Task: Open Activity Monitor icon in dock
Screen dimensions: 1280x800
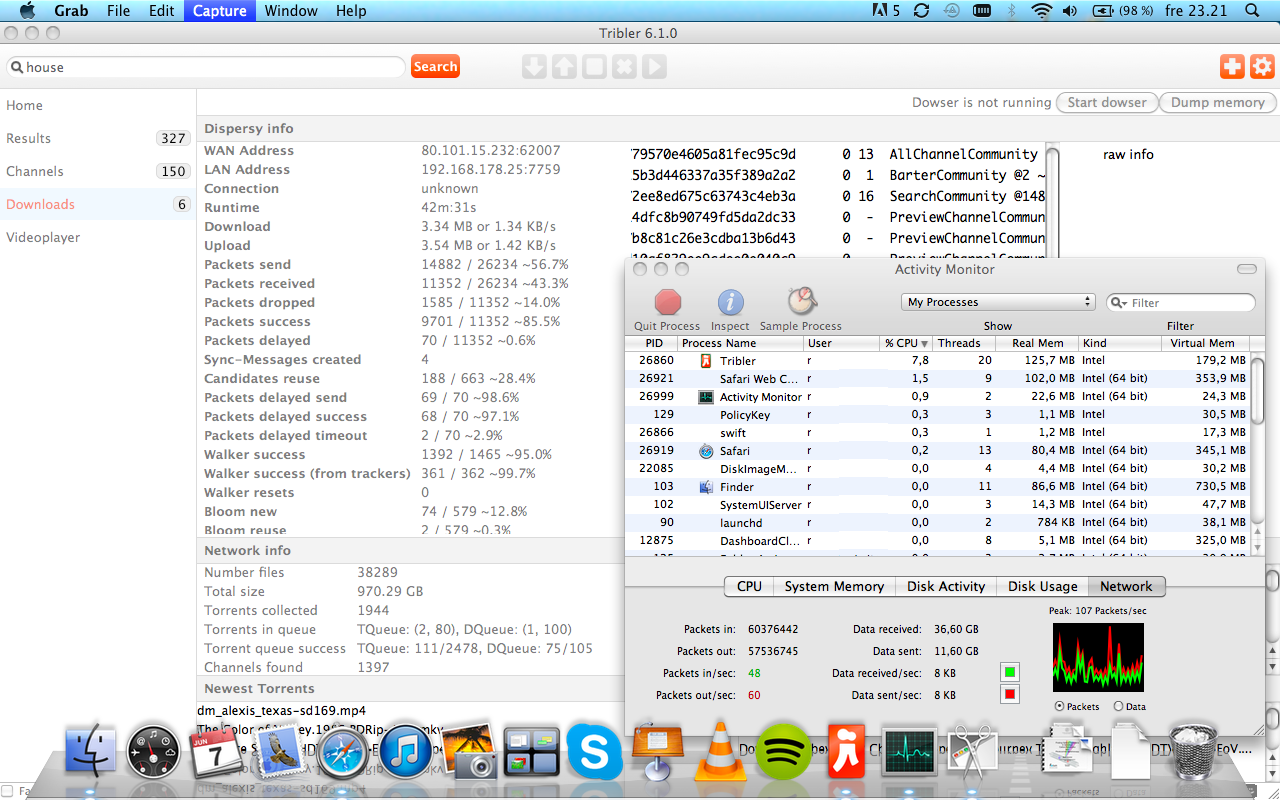Action: tap(909, 751)
